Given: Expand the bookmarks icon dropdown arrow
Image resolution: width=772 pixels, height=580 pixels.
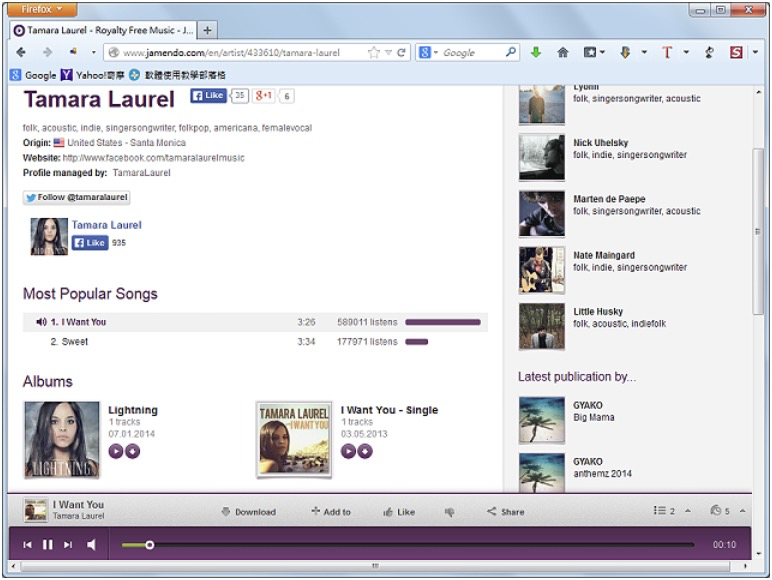Looking at the screenshot, I should click(603, 52).
